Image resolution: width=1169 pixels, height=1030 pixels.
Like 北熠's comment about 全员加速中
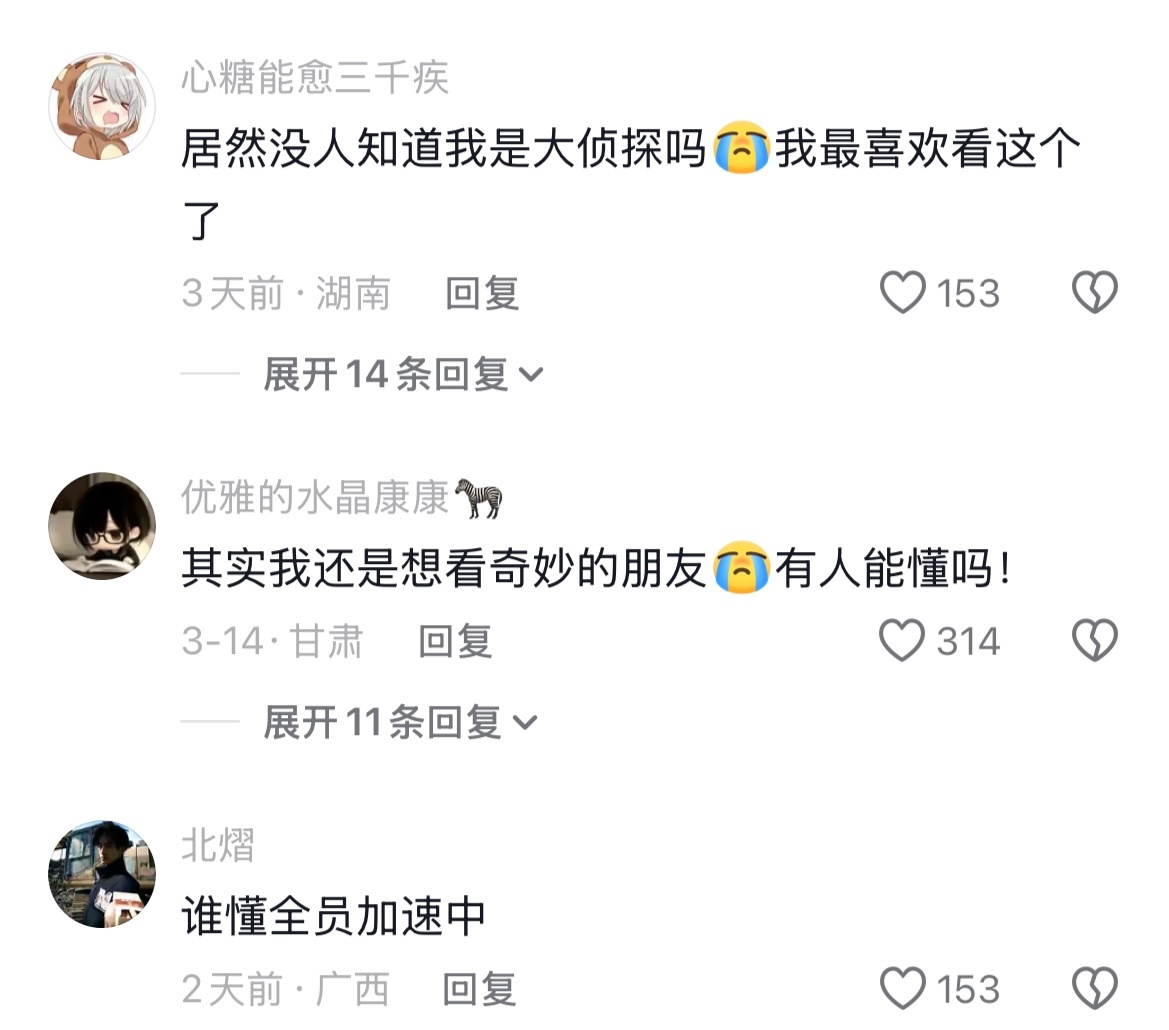click(902, 988)
